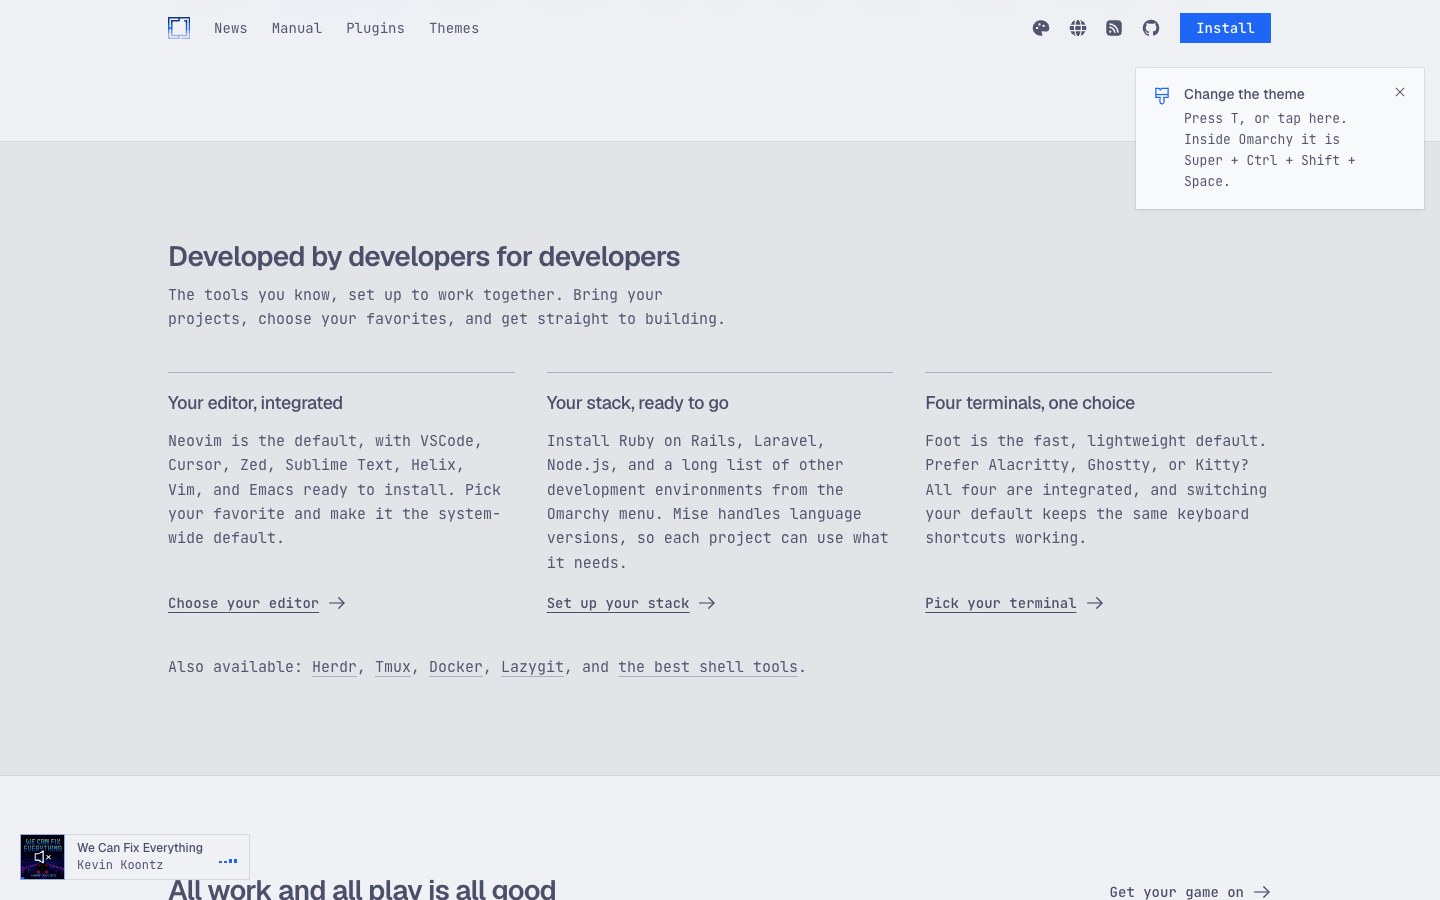Screen dimensions: 1440x900
Task: Follow the Choose your editor link
Action: [x=257, y=603]
